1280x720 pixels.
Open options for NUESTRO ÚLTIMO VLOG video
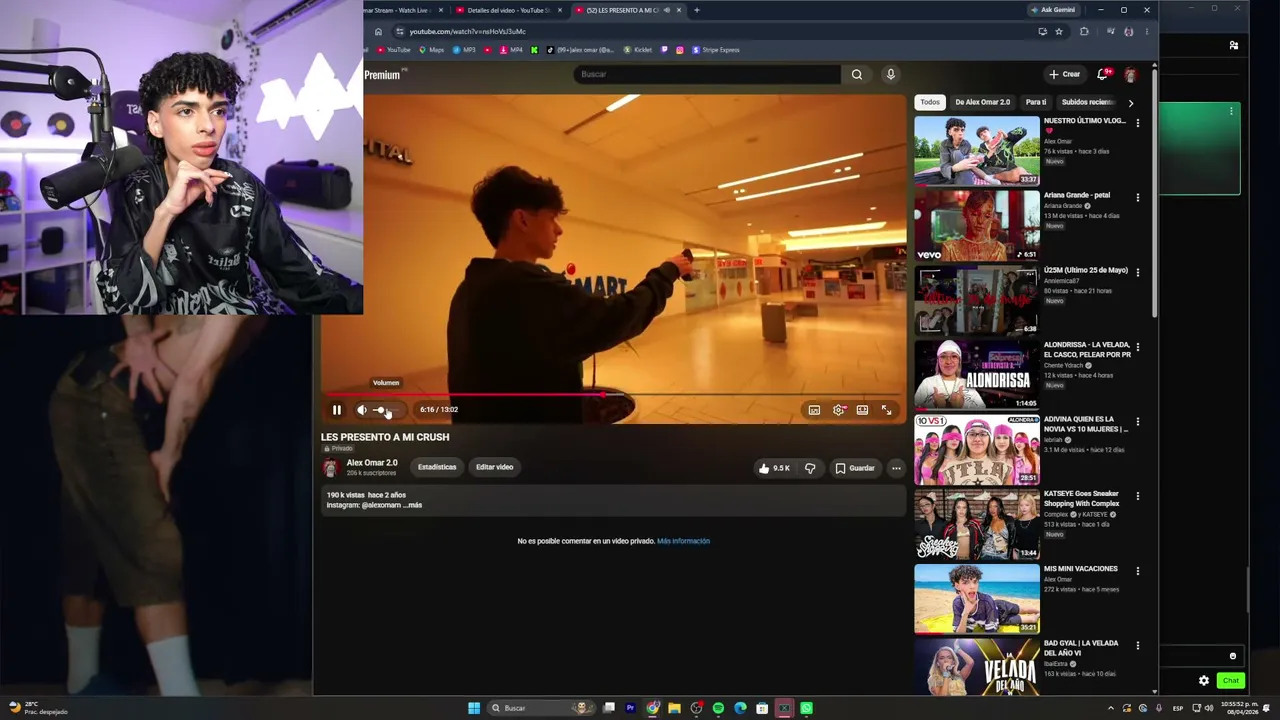1137,123
